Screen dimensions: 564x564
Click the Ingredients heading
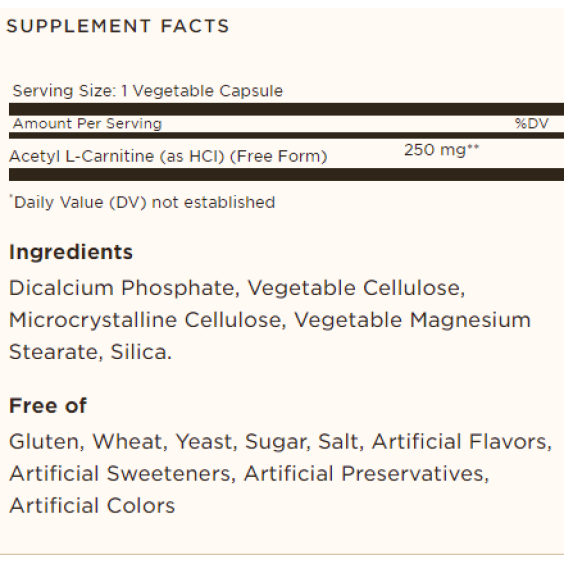[71, 252]
